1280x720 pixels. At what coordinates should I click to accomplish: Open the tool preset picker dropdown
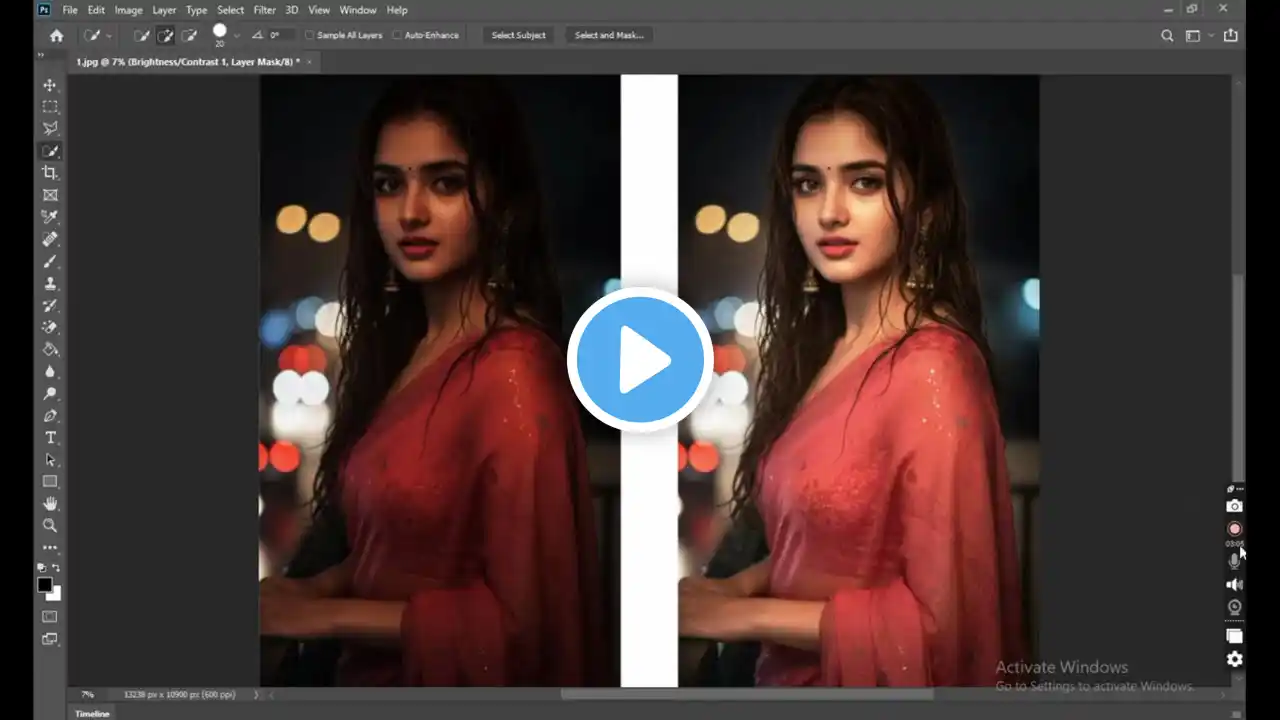[x=109, y=35]
